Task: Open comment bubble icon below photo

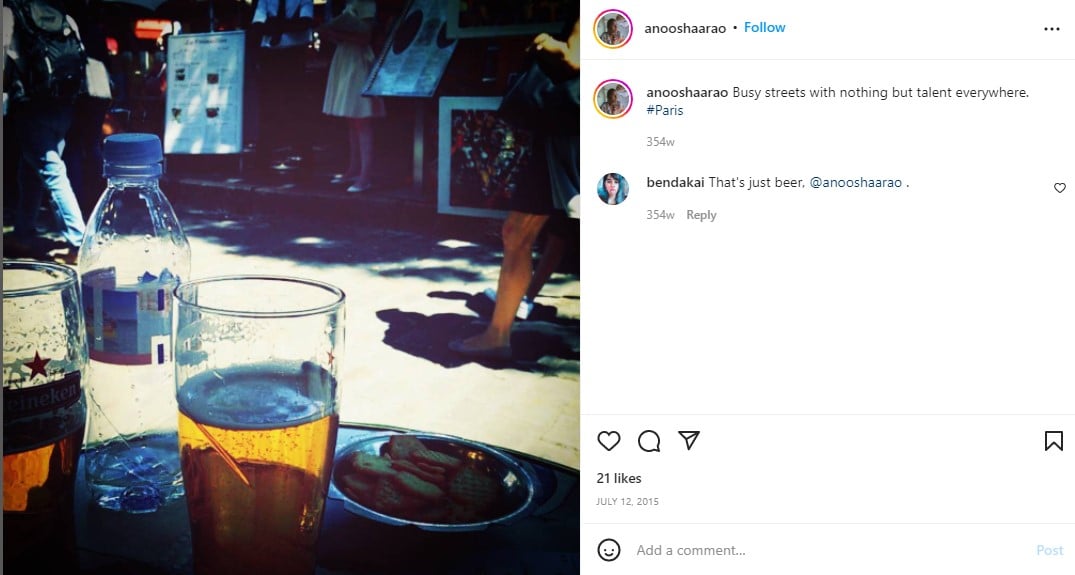Action: coord(649,441)
